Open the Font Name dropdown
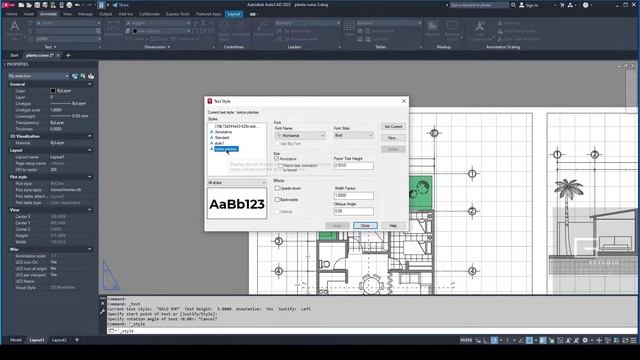 pyautogui.click(x=300, y=136)
